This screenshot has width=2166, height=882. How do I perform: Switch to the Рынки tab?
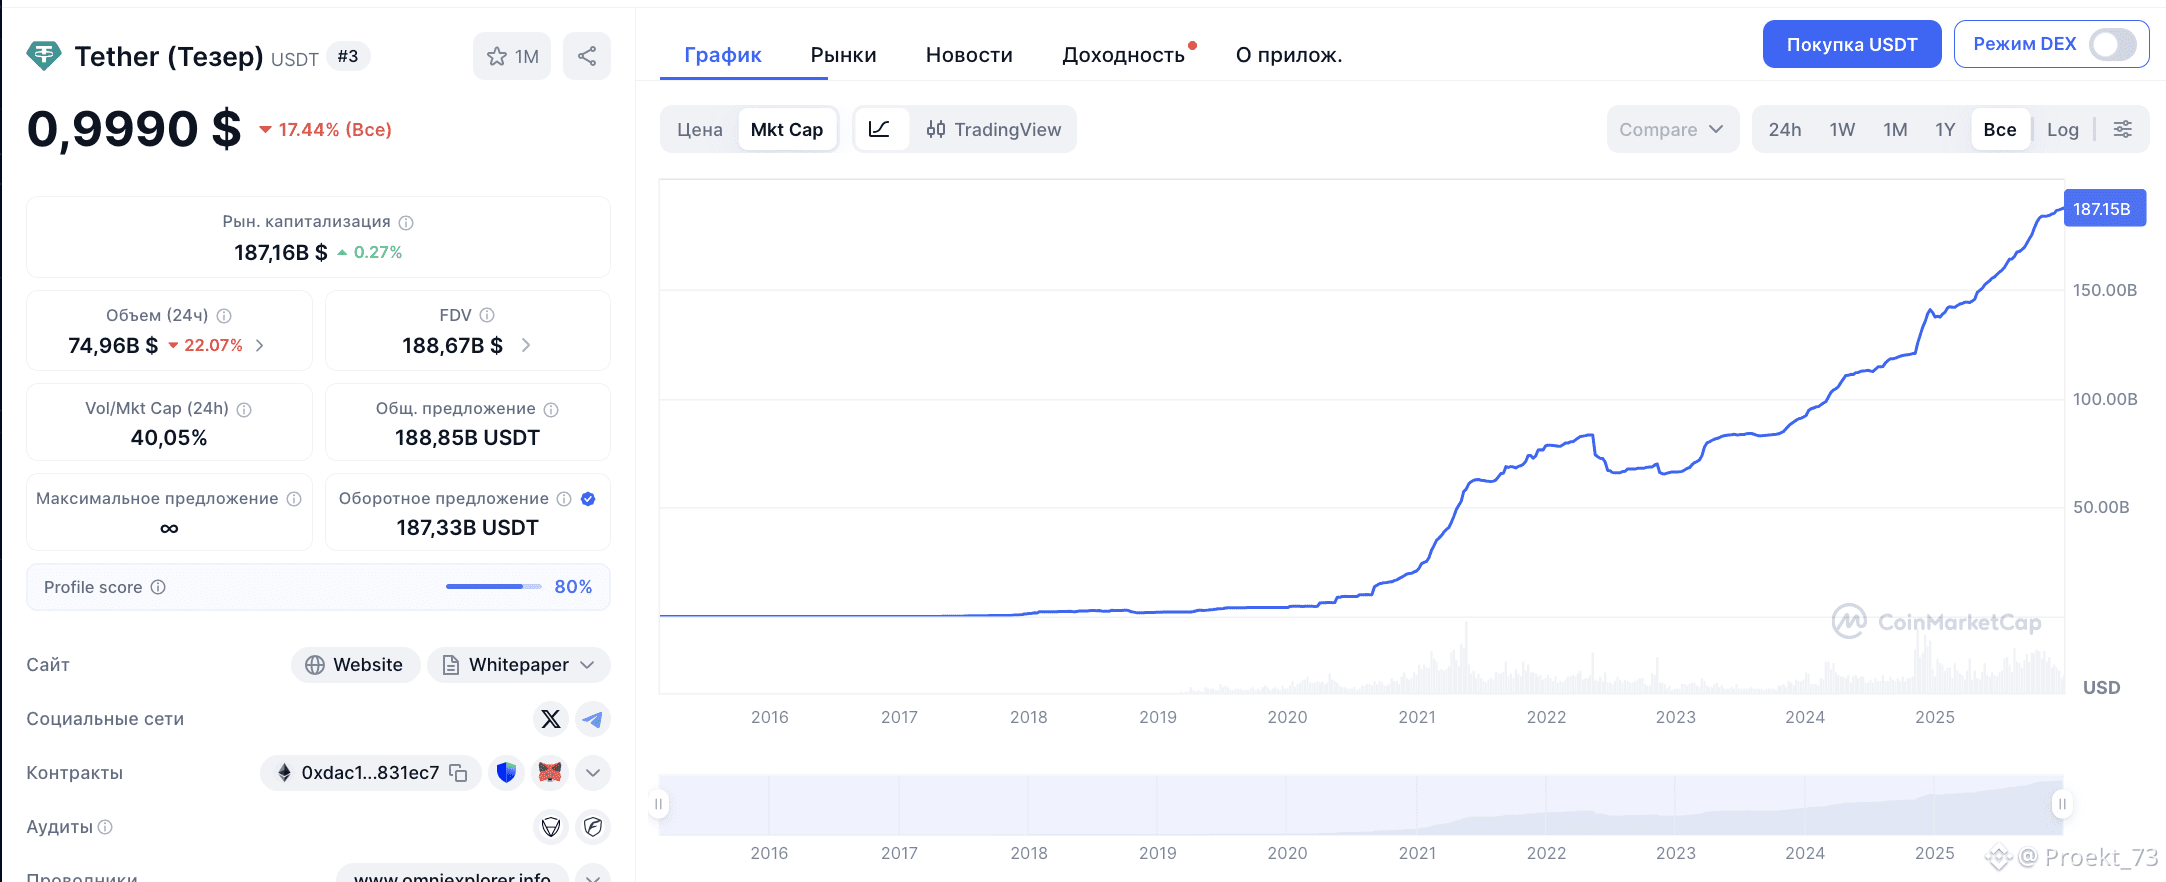(x=843, y=55)
